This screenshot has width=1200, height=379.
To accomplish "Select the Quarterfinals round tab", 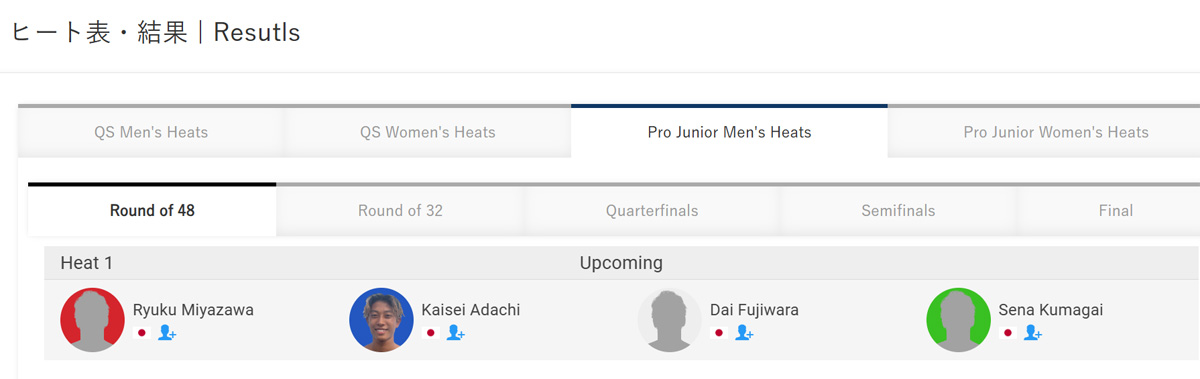I will click(652, 211).
